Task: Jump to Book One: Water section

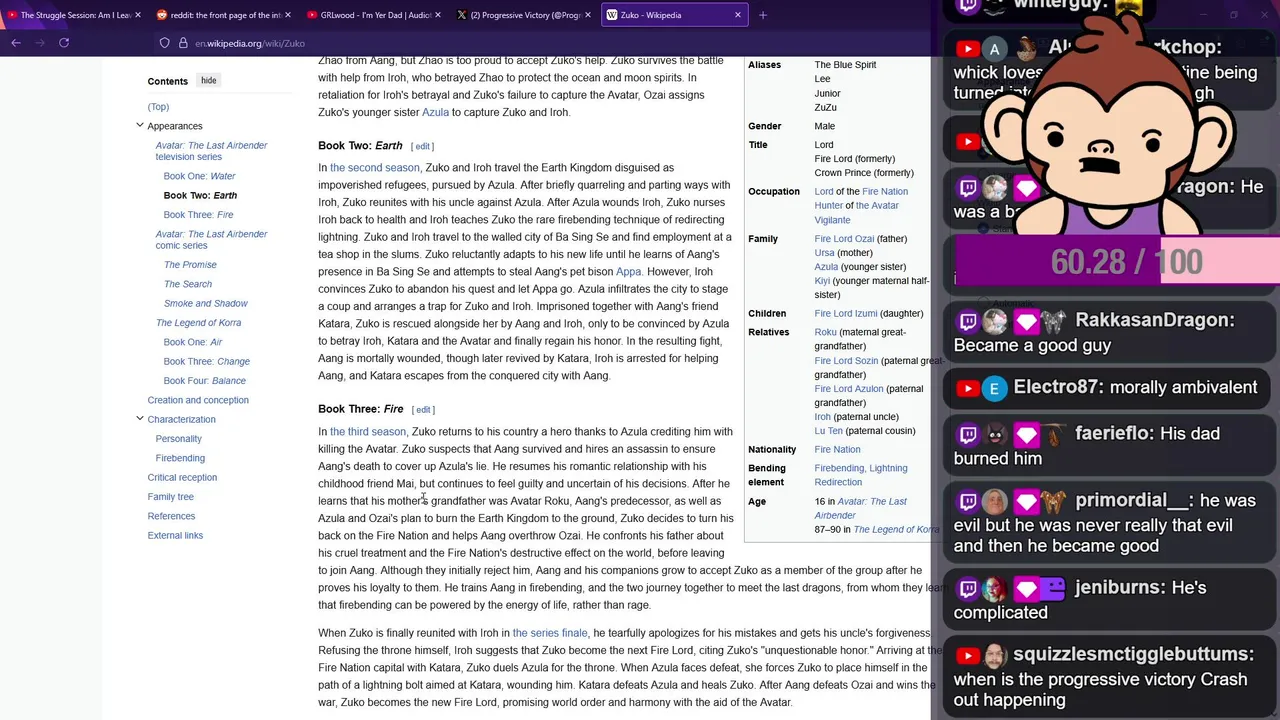Action: click(x=199, y=176)
